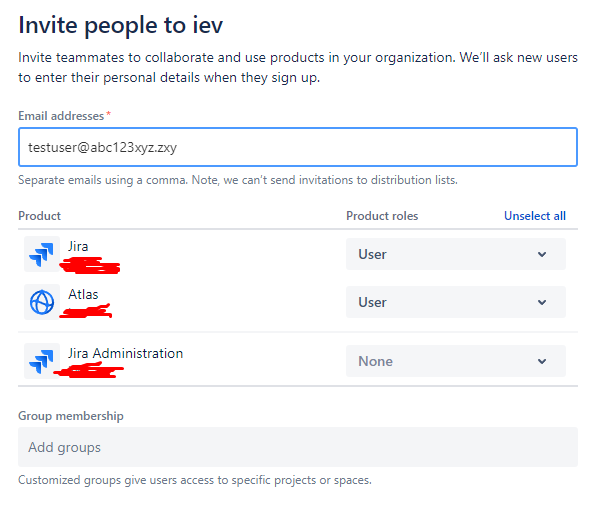Open the Jira Administration role dropdown
This screenshot has height=506, width=610.
point(456,361)
